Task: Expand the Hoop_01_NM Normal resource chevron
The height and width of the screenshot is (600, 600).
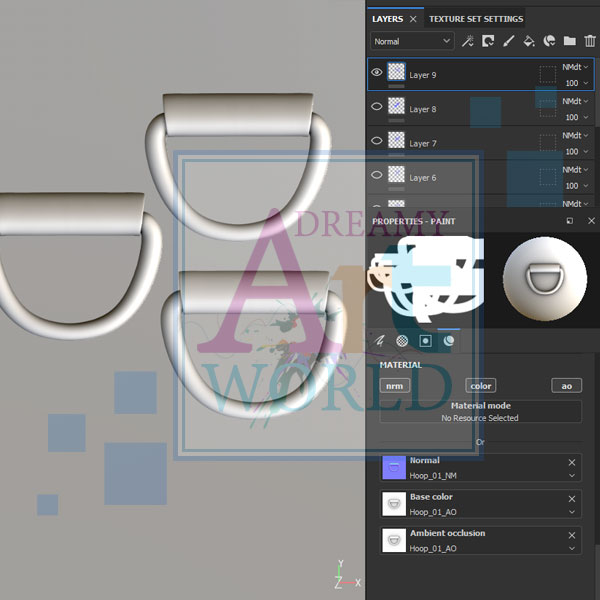Action: [x=572, y=477]
